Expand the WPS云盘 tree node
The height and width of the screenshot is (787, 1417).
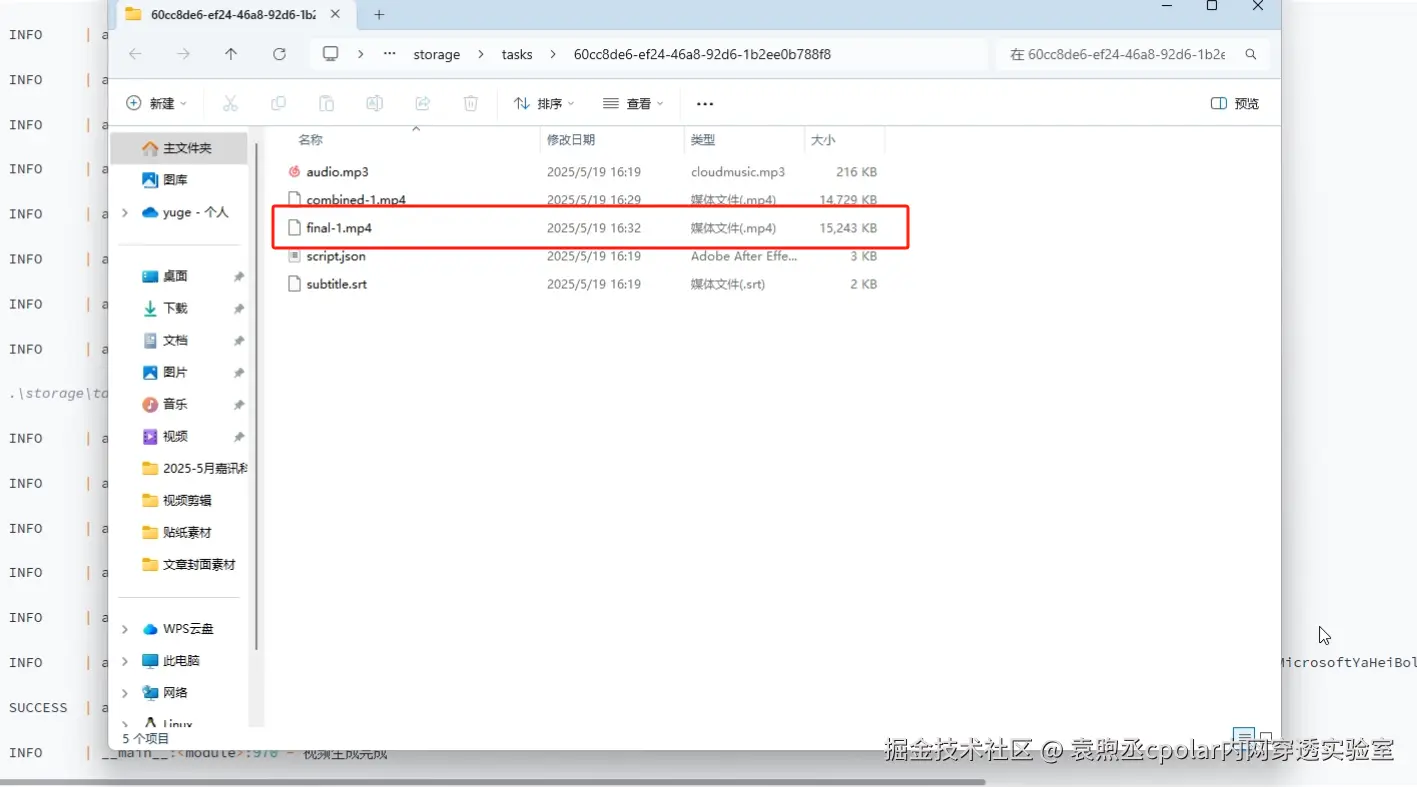click(x=125, y=629)
